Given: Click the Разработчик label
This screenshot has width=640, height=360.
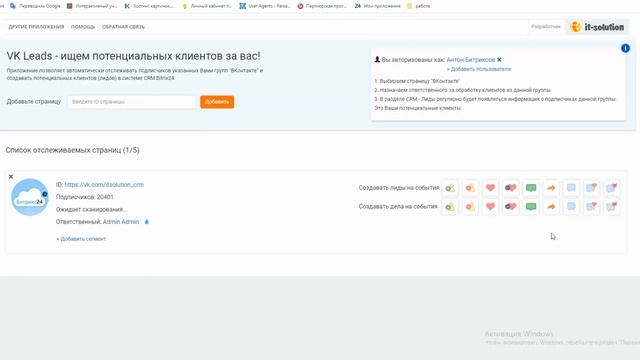Looking at the screenshot, I should (546, 27).
